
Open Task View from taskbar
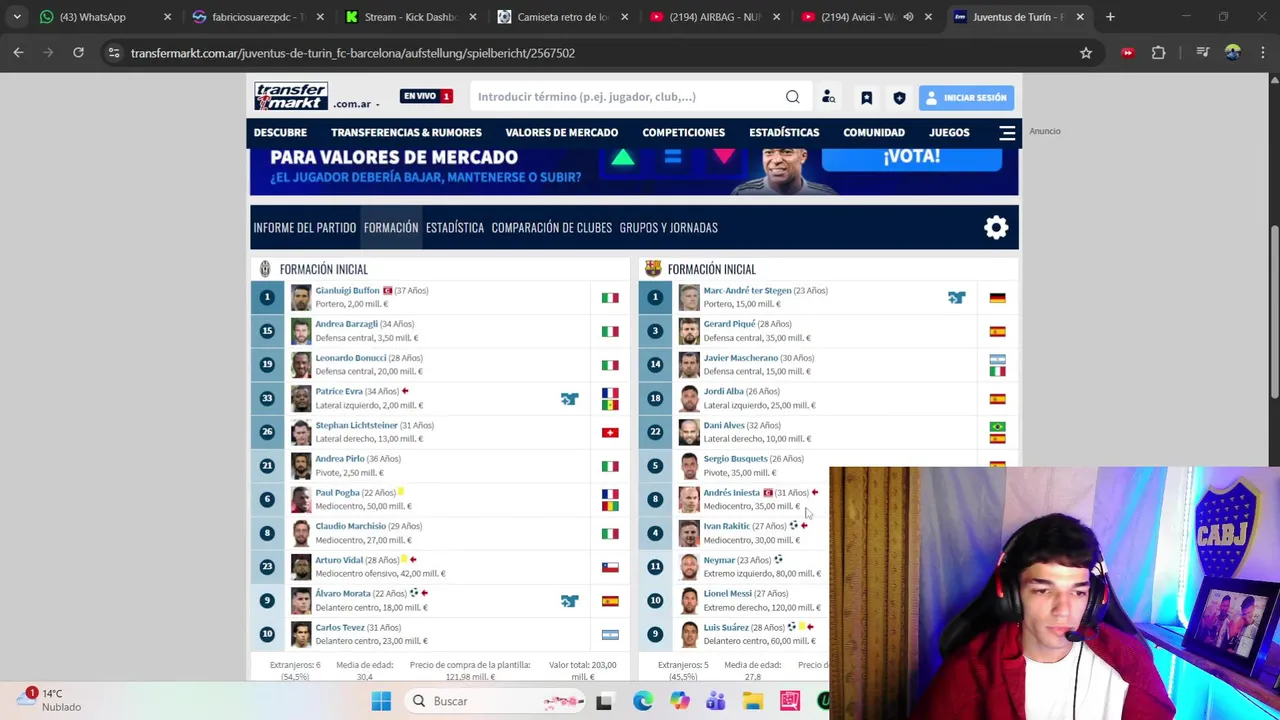tap(604, 701)
